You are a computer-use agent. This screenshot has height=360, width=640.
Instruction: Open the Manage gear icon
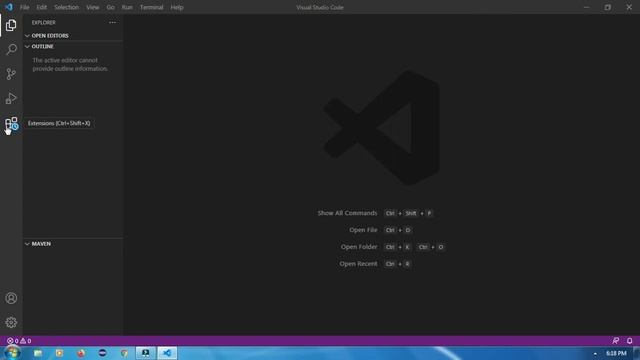(x=11, y=322)
